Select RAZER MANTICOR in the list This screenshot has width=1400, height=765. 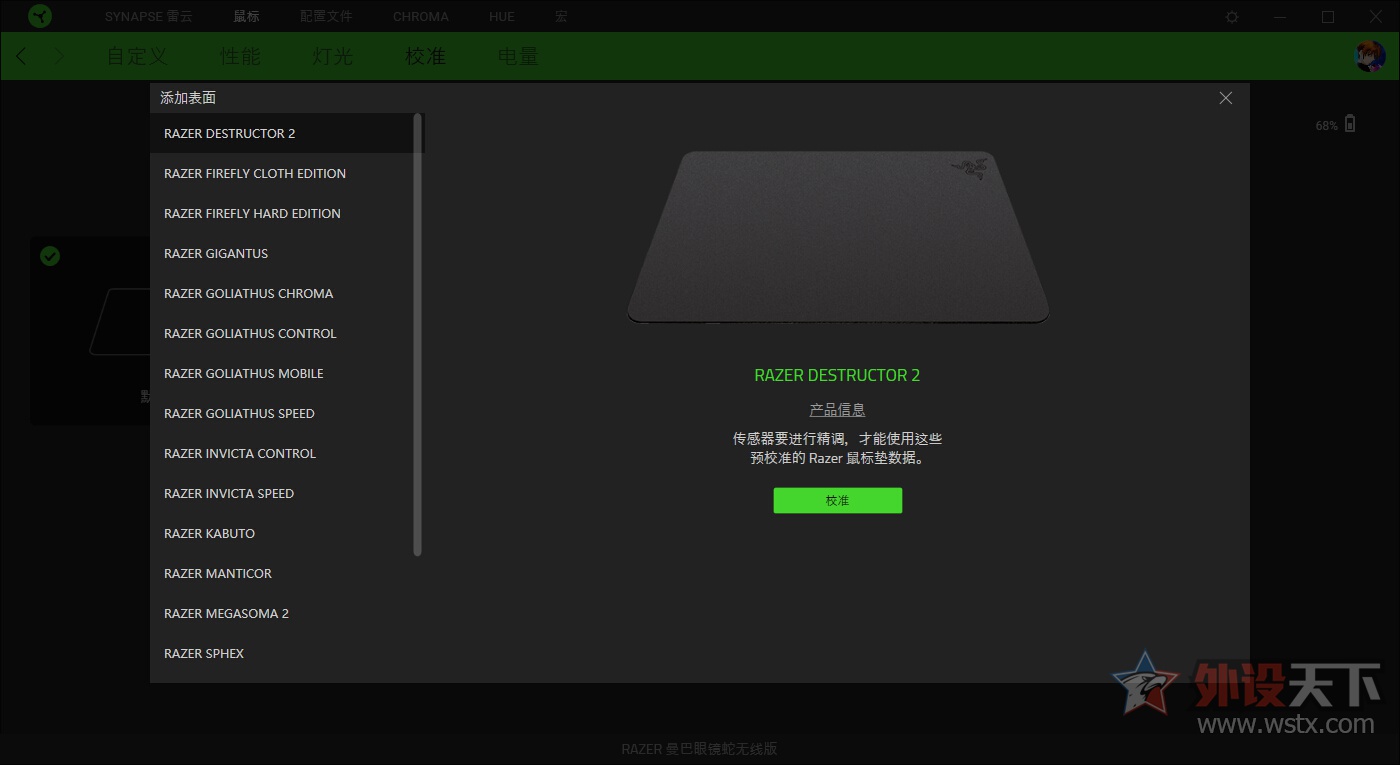(x=282, y=573)
